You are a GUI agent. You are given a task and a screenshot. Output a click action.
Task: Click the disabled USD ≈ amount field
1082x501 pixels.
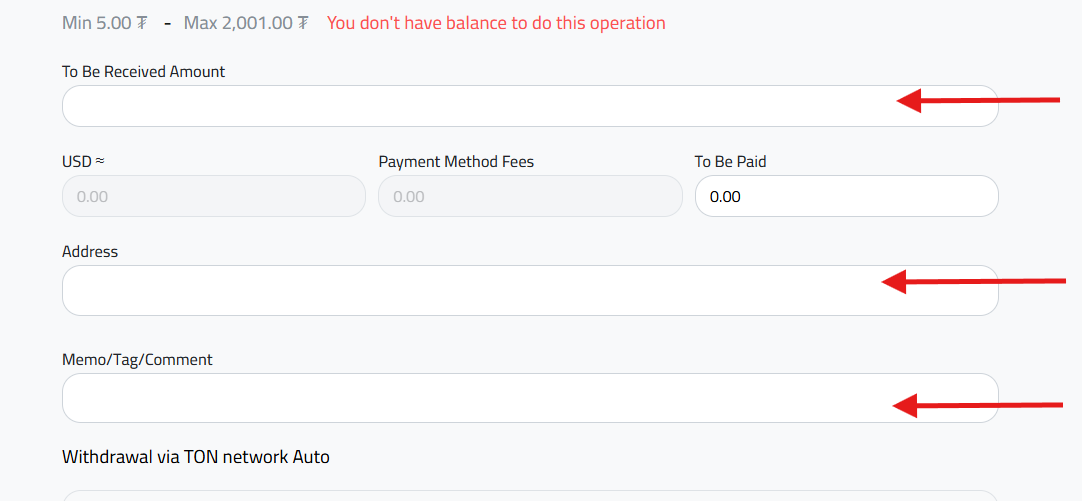point(213,196)
